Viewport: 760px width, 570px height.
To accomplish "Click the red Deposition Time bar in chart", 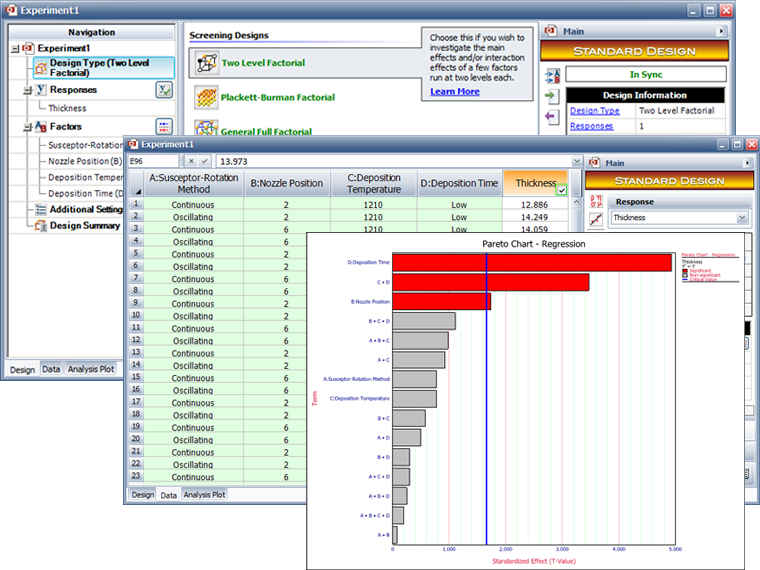I will pos(532,263).
